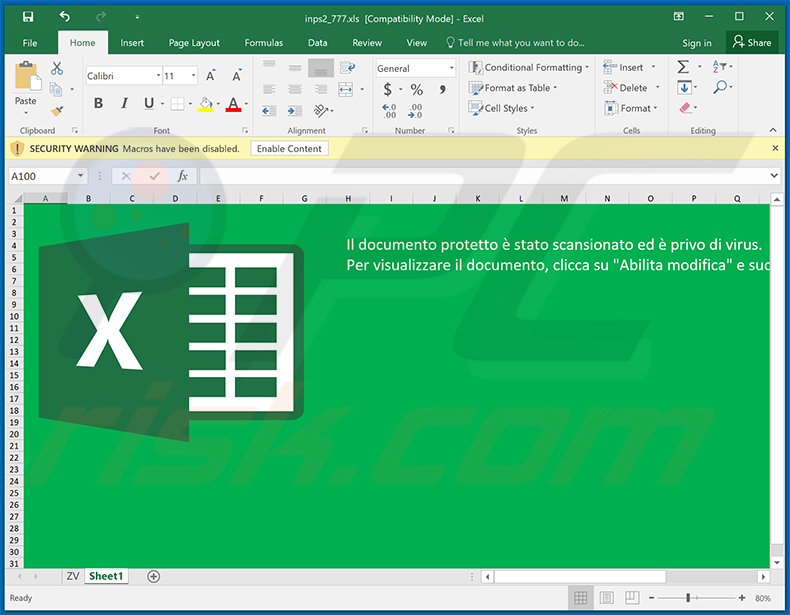Image resolution: width=790 pixels, height=615 pixels.
Task: Apply accounting dollar format
Action: (387, 90)
